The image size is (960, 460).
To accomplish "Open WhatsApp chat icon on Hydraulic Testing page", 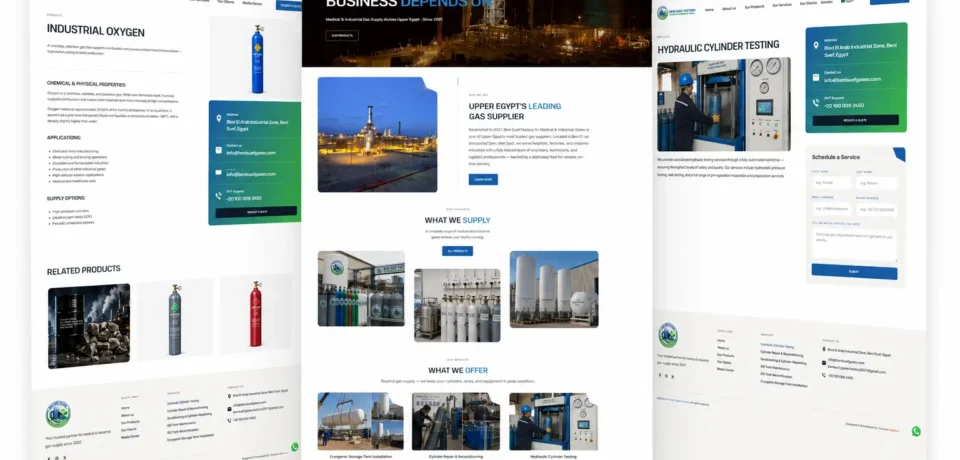I will (916, 431).
